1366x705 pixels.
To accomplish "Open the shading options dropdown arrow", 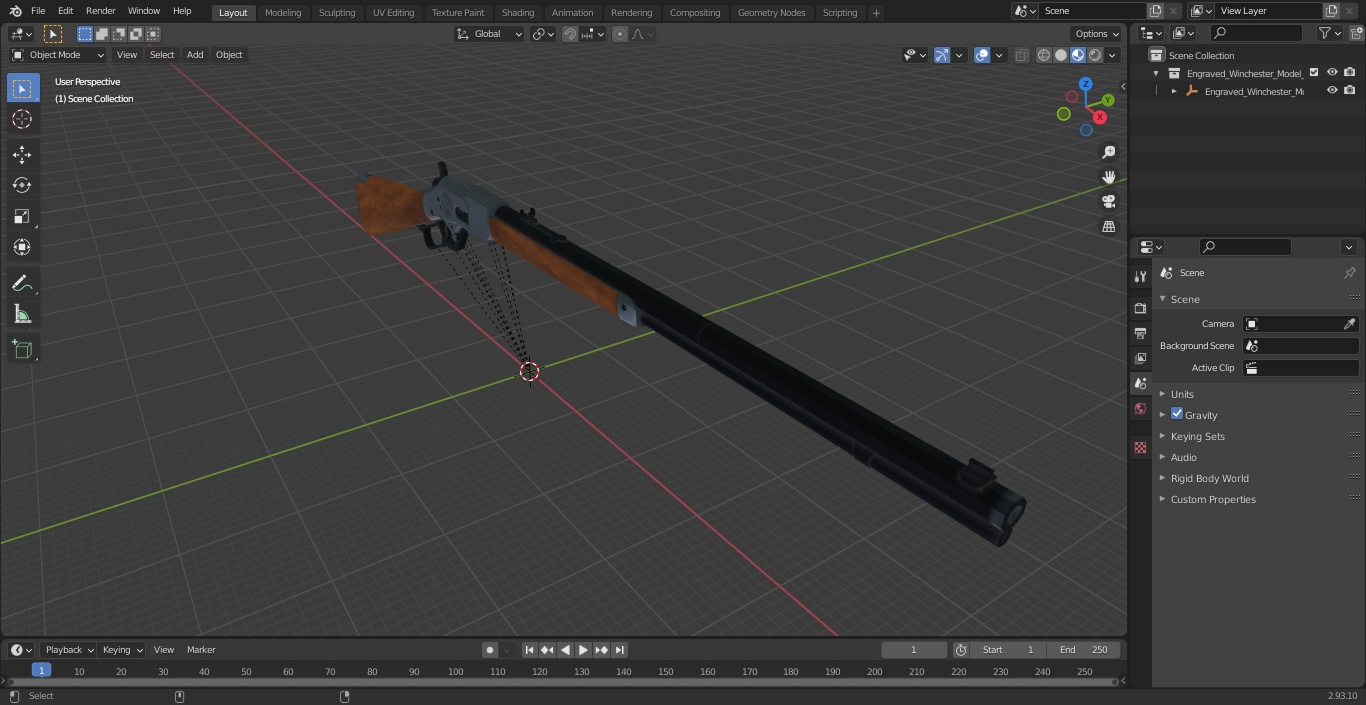I will [1112, 55].
